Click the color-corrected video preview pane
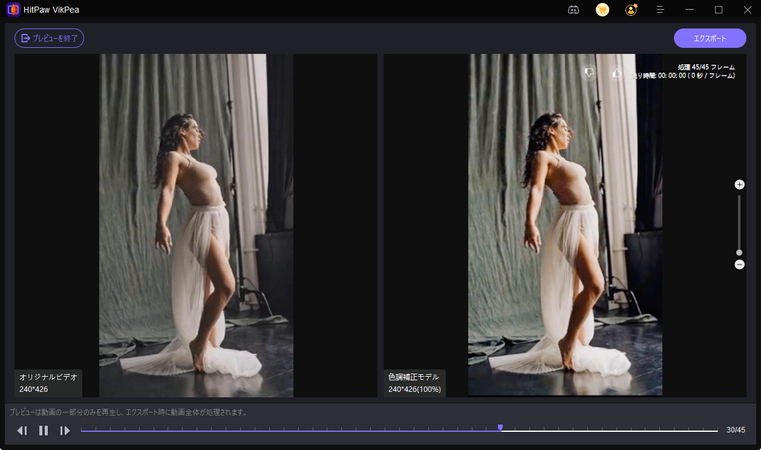Viewport: 761px width, 450px height. click(x=565, y=225)
